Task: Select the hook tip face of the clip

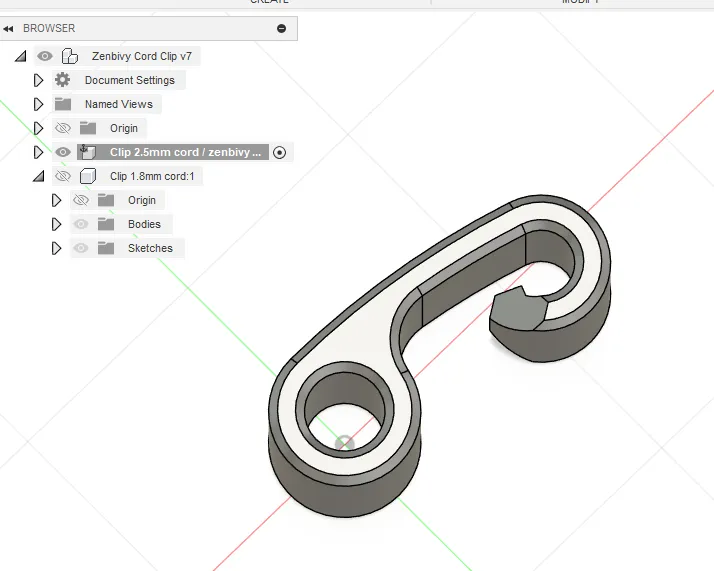Action: click(517, 309)
